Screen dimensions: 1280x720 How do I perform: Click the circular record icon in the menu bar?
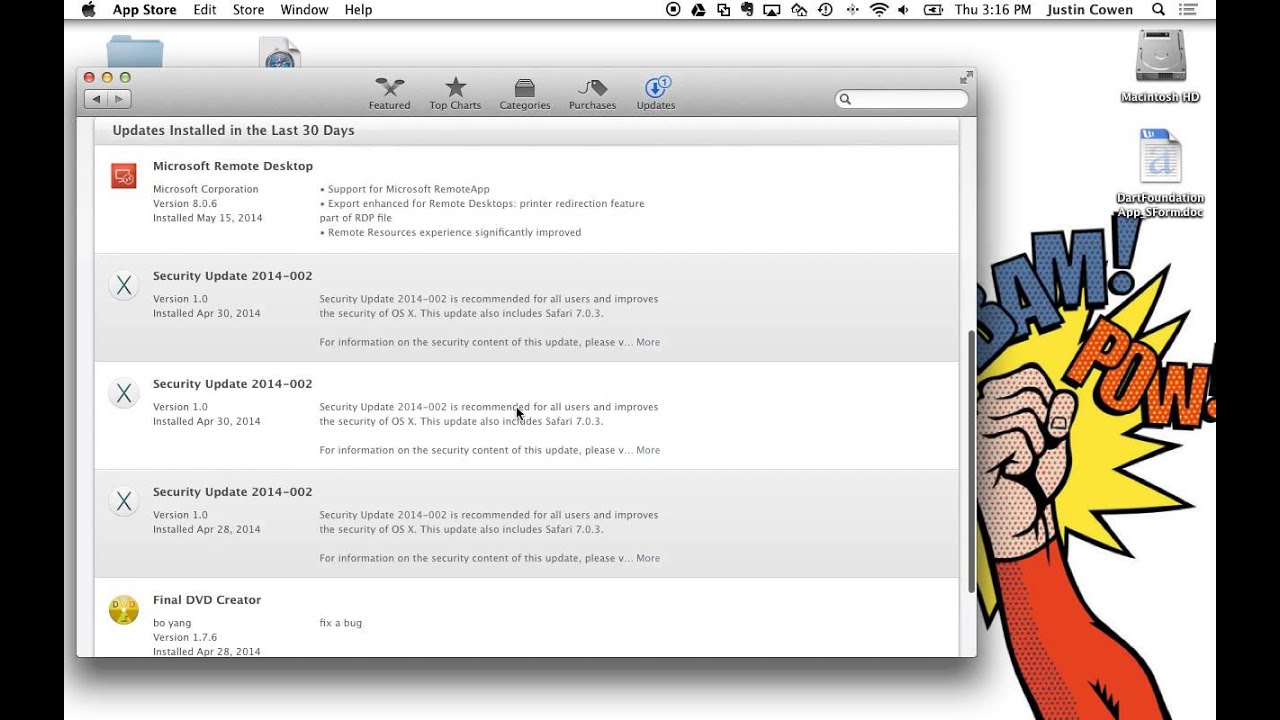coord(673,10)
